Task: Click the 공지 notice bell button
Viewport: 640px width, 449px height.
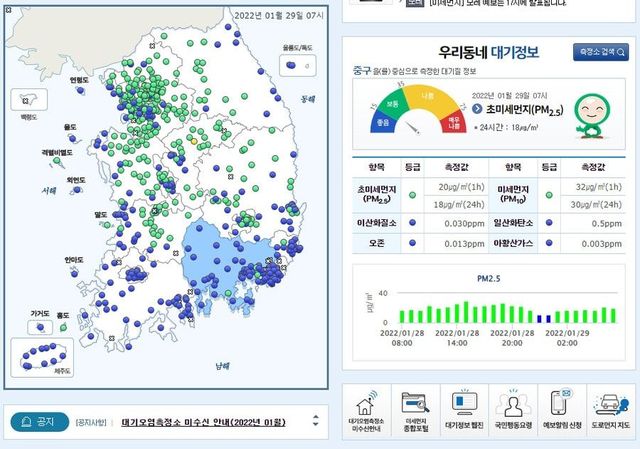Action: point(40,422)
